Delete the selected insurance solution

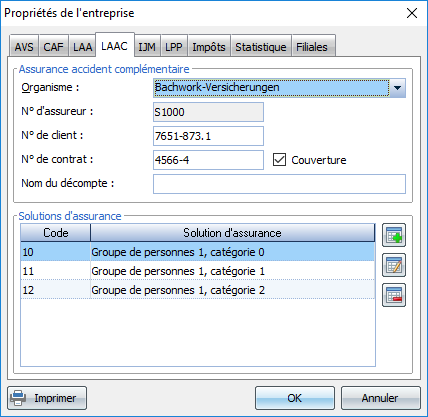point(394,295)
